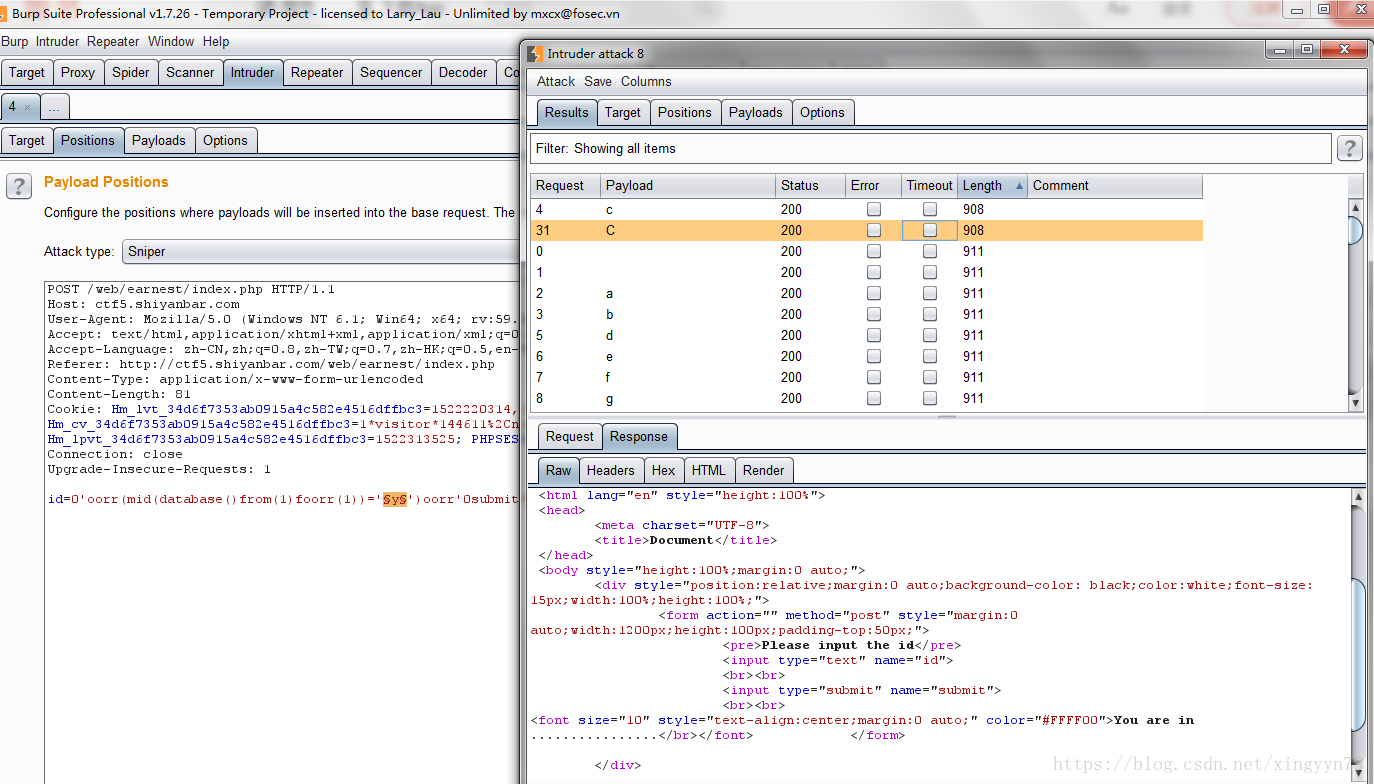Toggle Timeout checkbox for request 7
Screen dimensions: 1374x784
[930, 377]
